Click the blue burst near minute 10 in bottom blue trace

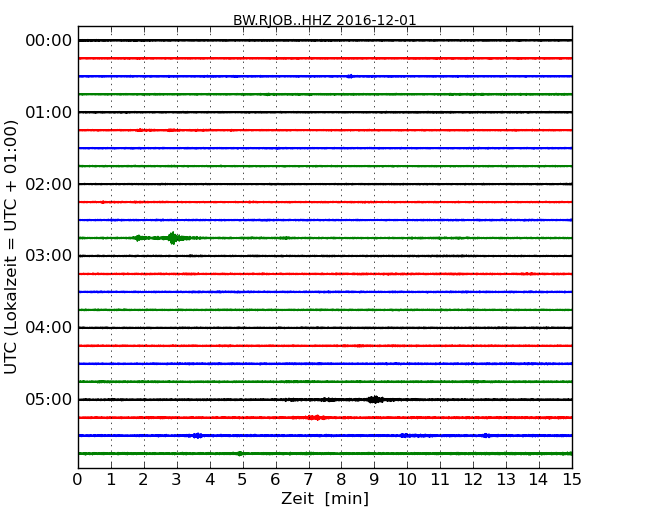click(405, 435)
